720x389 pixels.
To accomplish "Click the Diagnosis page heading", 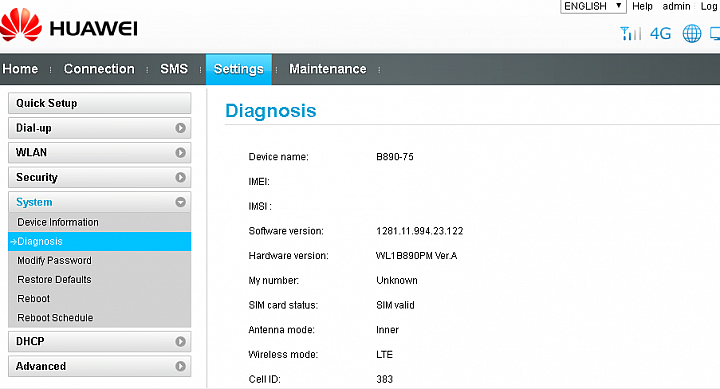I will pyautogui.click(x=271, y=111).
